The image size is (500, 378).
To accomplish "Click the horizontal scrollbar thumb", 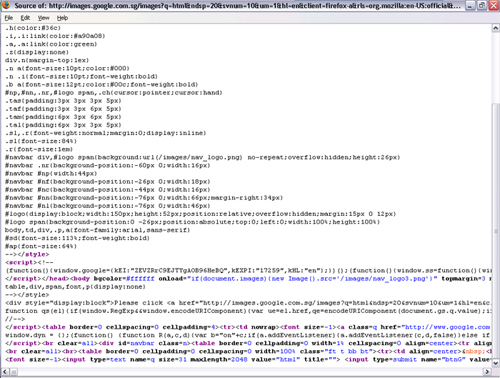I will (14, 371).
